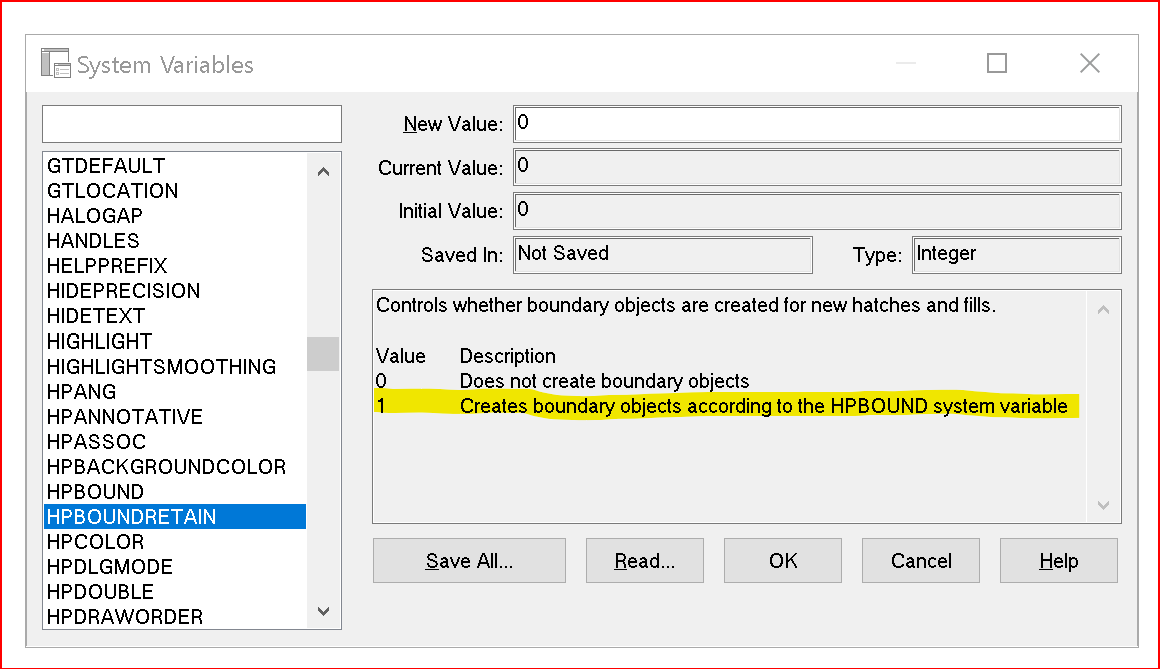Click the value 0 description line
The height and width of the screenshot is (670, 1160).
[562, 381]
